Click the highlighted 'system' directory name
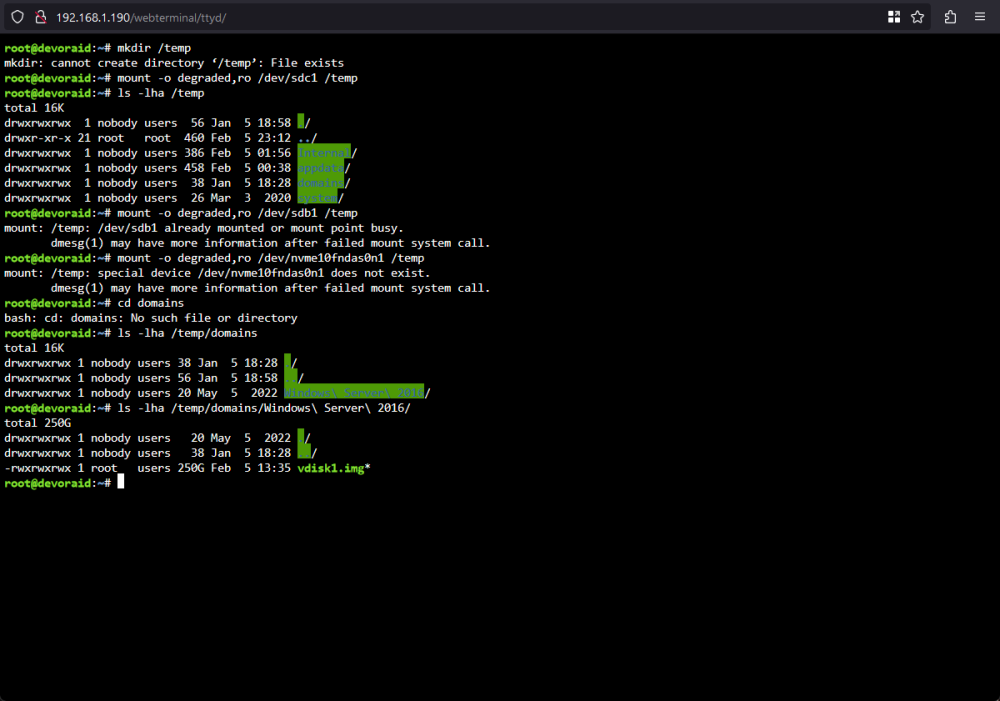Screen dimensions: 1000x701 click(x=318, y=198)
